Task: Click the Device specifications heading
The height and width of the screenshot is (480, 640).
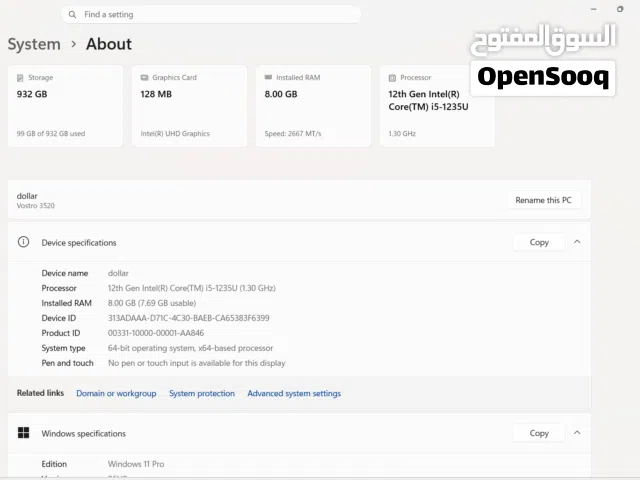Action: 79,243
